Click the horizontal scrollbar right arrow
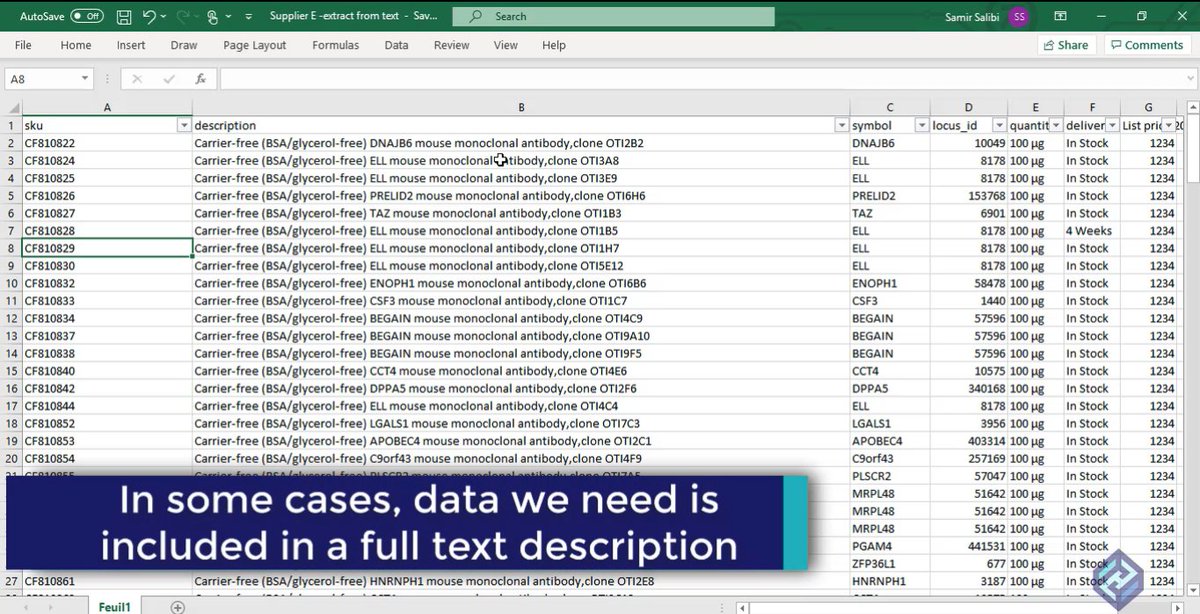The height and width of the screenshot is (614, 1200). pos(1177,606)
